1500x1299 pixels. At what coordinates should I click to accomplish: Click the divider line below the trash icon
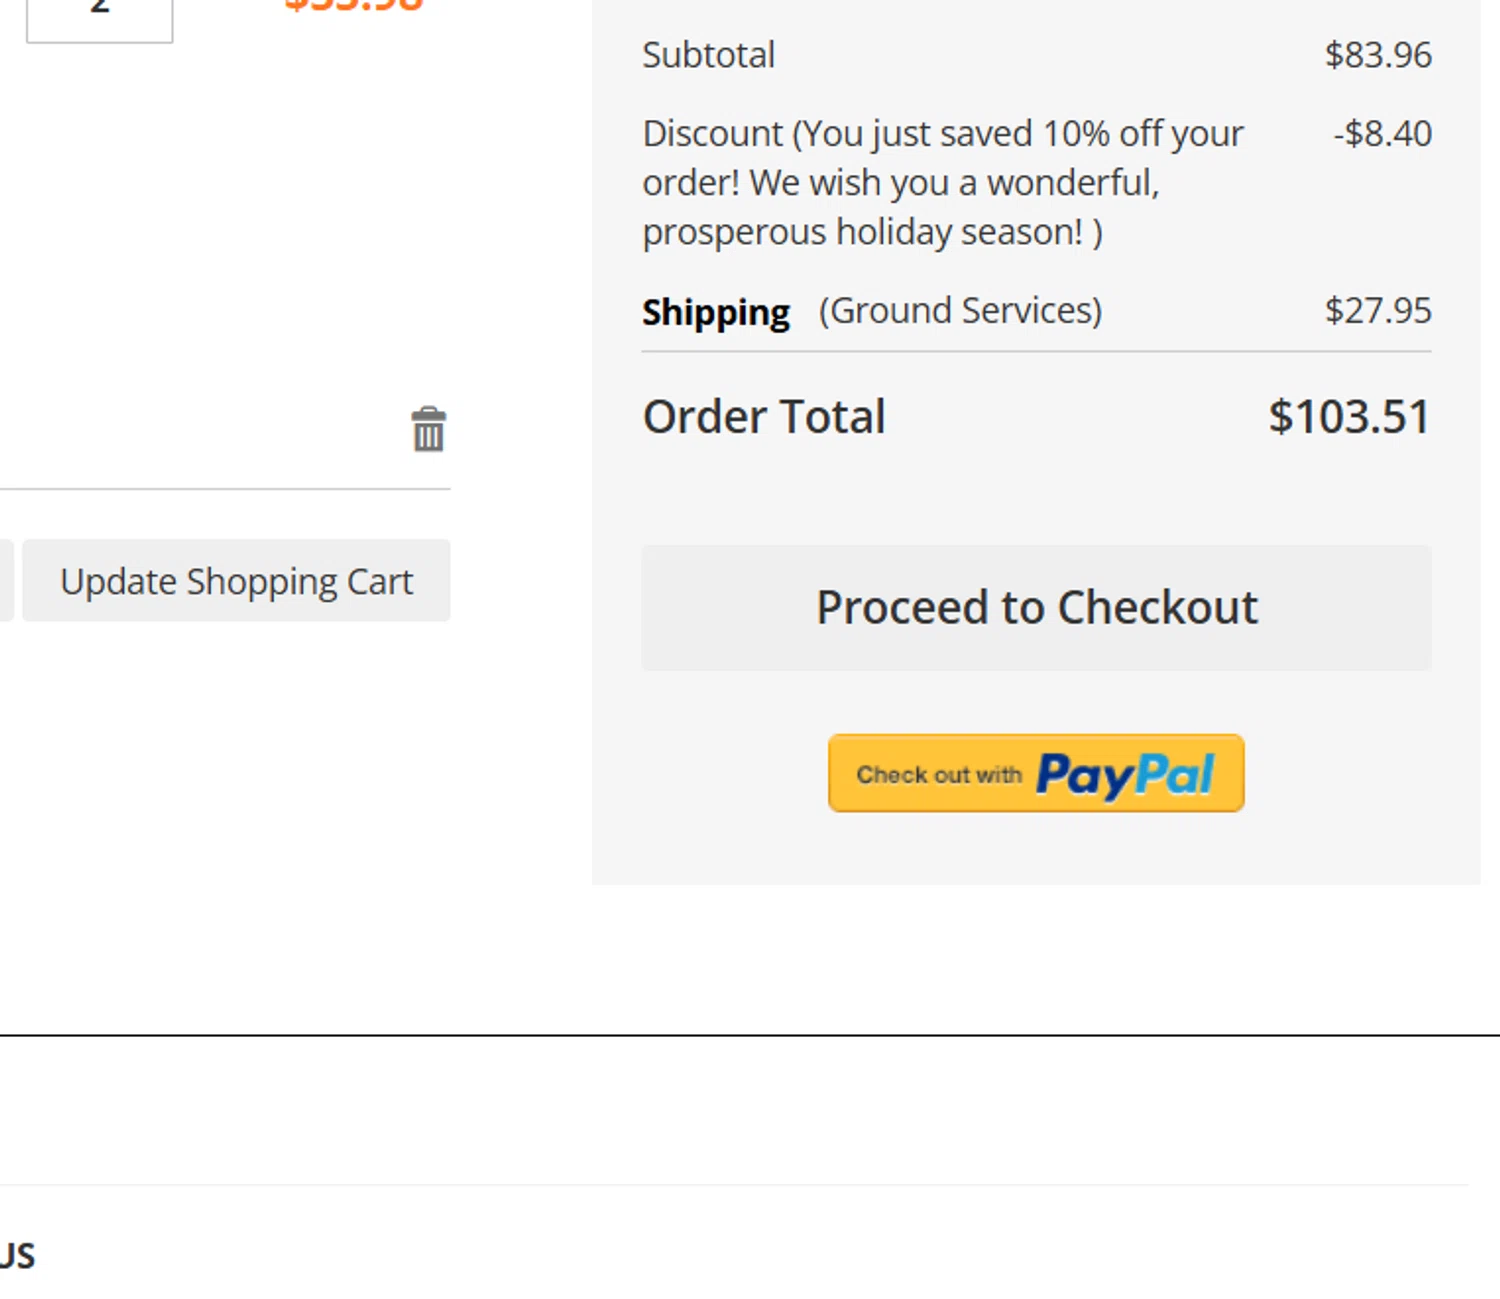[225, 489]
